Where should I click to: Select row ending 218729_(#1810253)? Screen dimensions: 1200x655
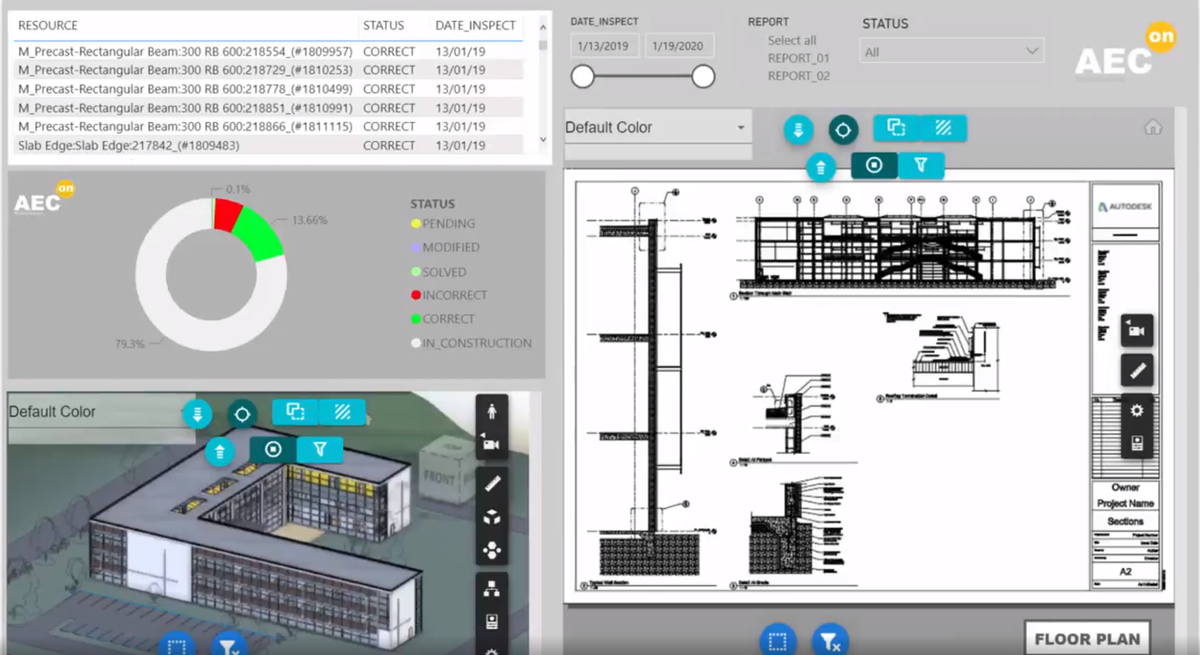[x=268, y=70]
